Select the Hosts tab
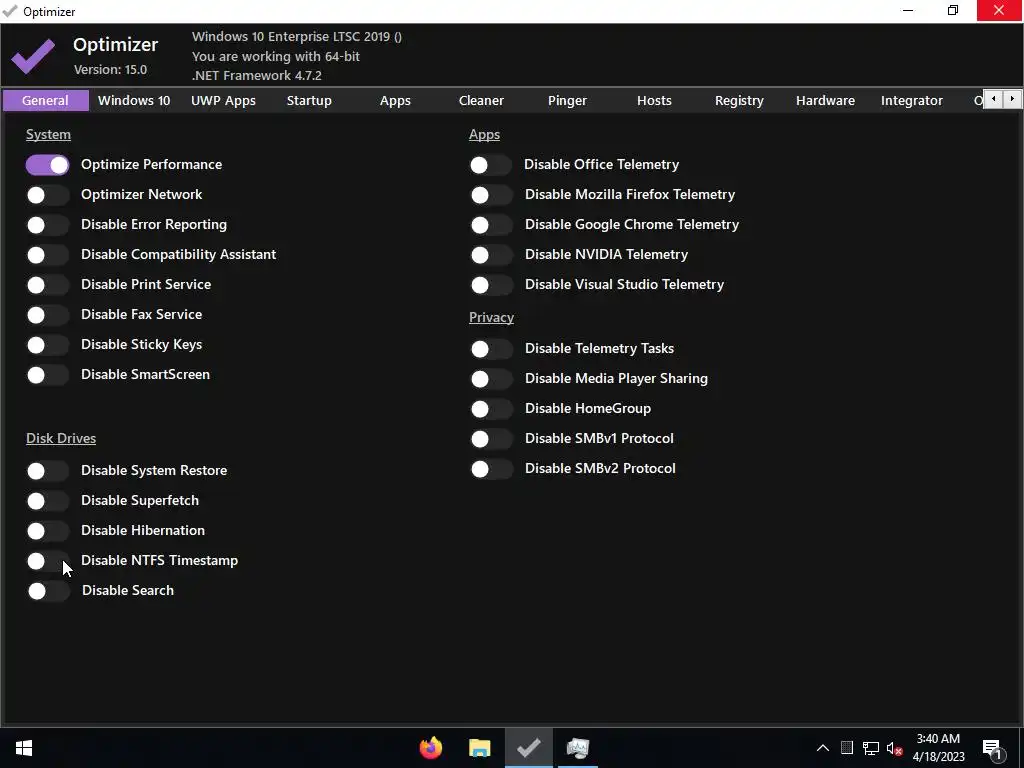 click(654, 101)
